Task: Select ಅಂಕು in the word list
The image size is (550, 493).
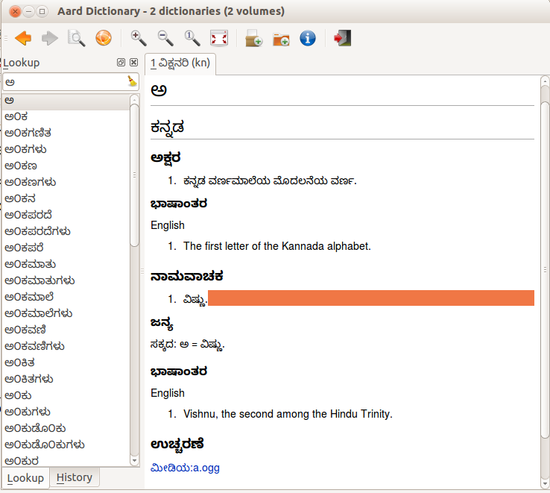Action: [66, 395]
